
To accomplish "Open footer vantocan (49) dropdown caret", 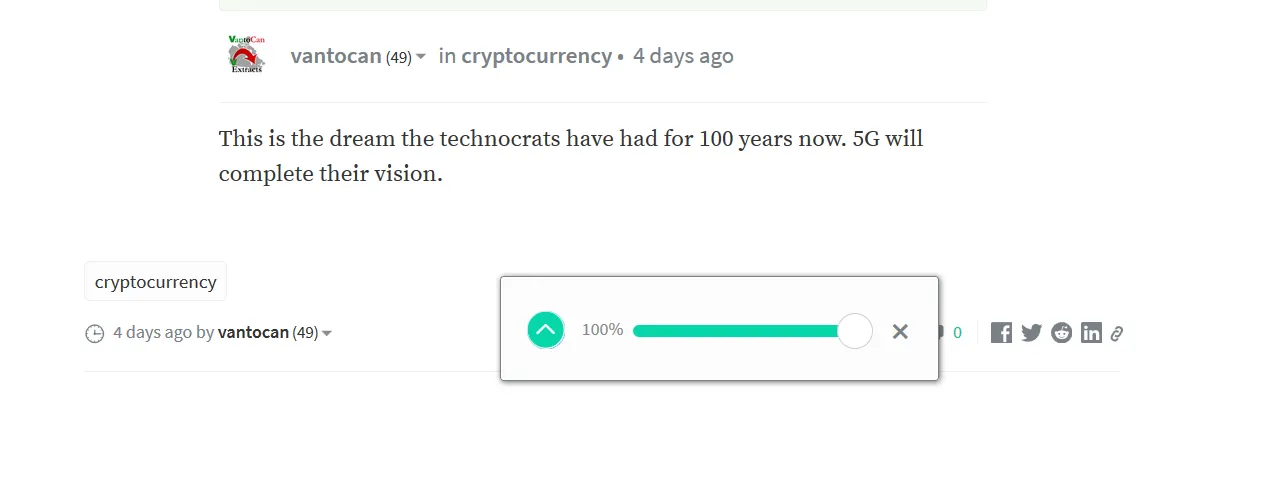I will coord(327,333).
